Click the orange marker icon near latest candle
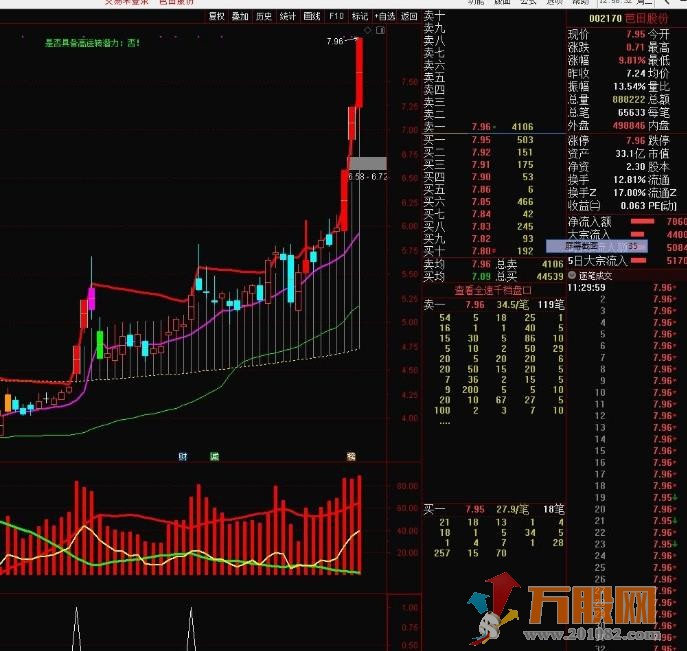This screenshot has height=651, width=687. tap(351, 456)
